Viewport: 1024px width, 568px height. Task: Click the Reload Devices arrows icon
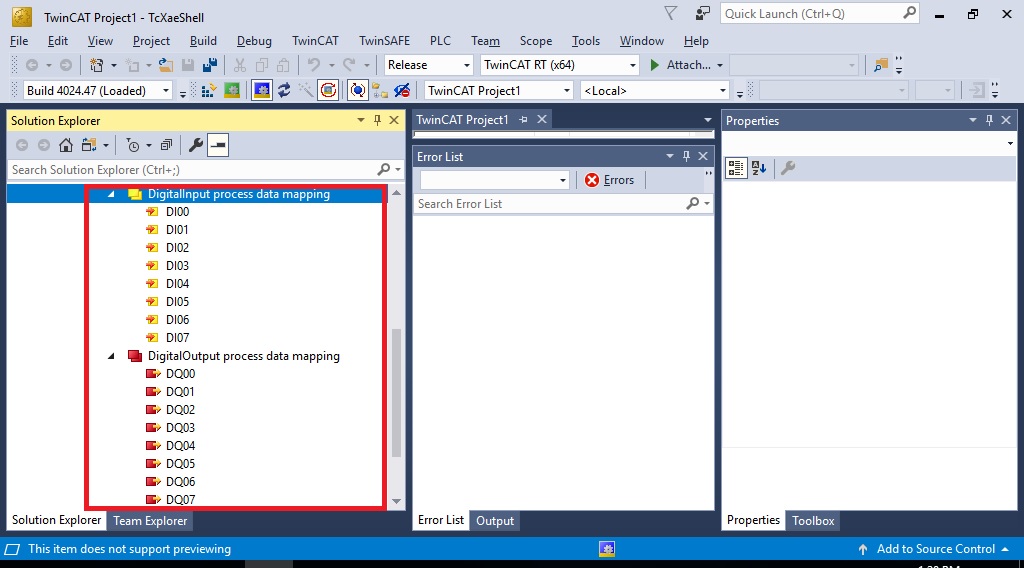[x=284, y=90]
